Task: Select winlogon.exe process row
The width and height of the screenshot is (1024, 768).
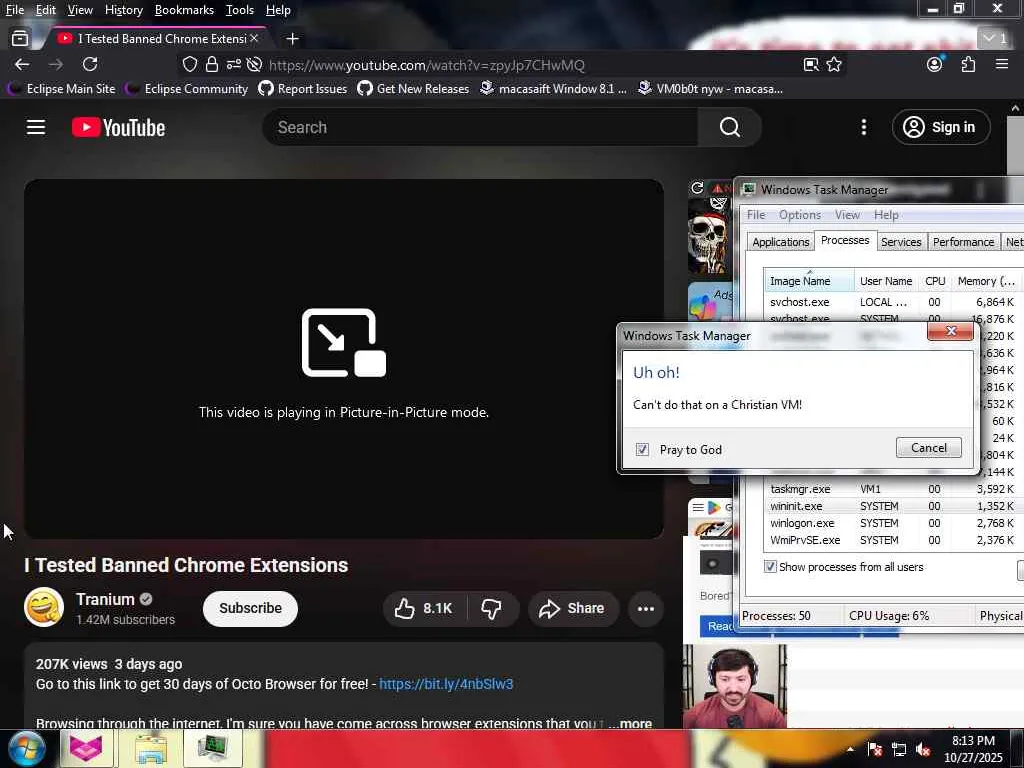Action: click(x=892, y=523)
